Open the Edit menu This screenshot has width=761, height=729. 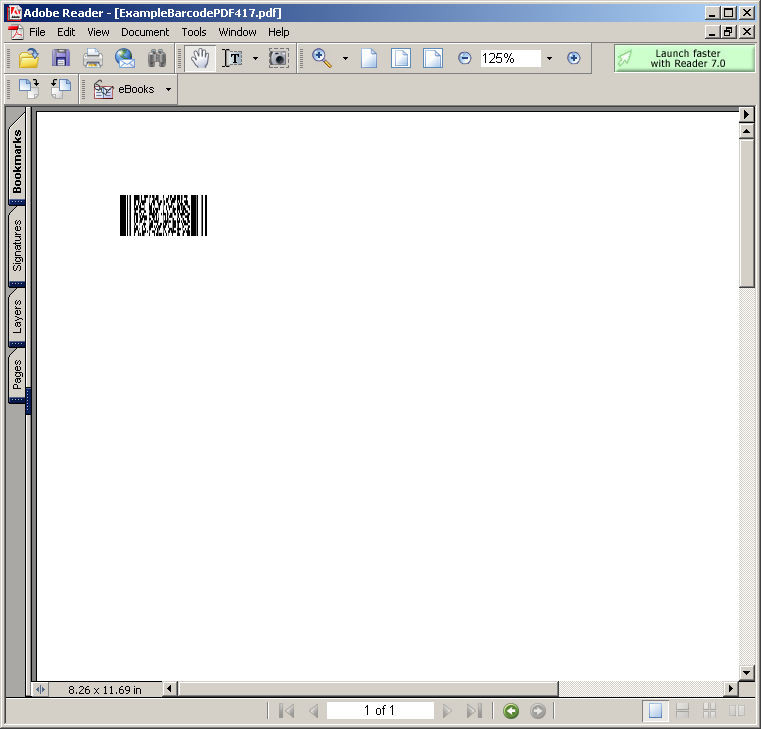tap(66, 32)
